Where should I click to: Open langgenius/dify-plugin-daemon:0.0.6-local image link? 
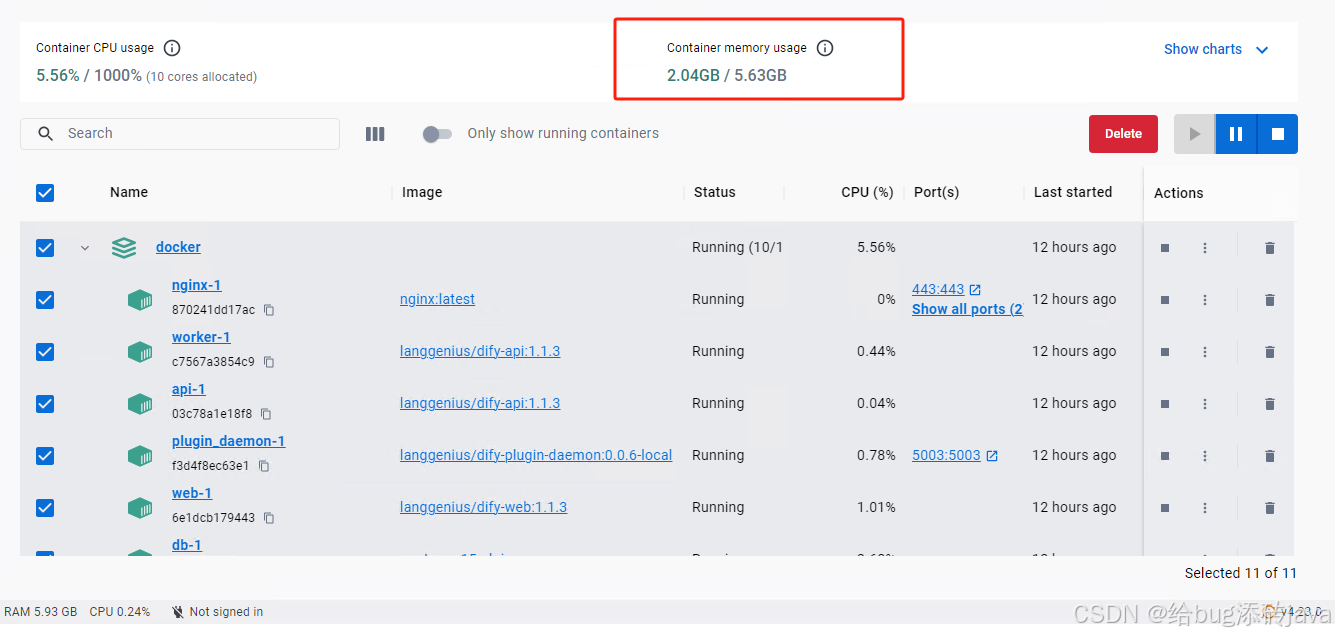tap(536, 455)
